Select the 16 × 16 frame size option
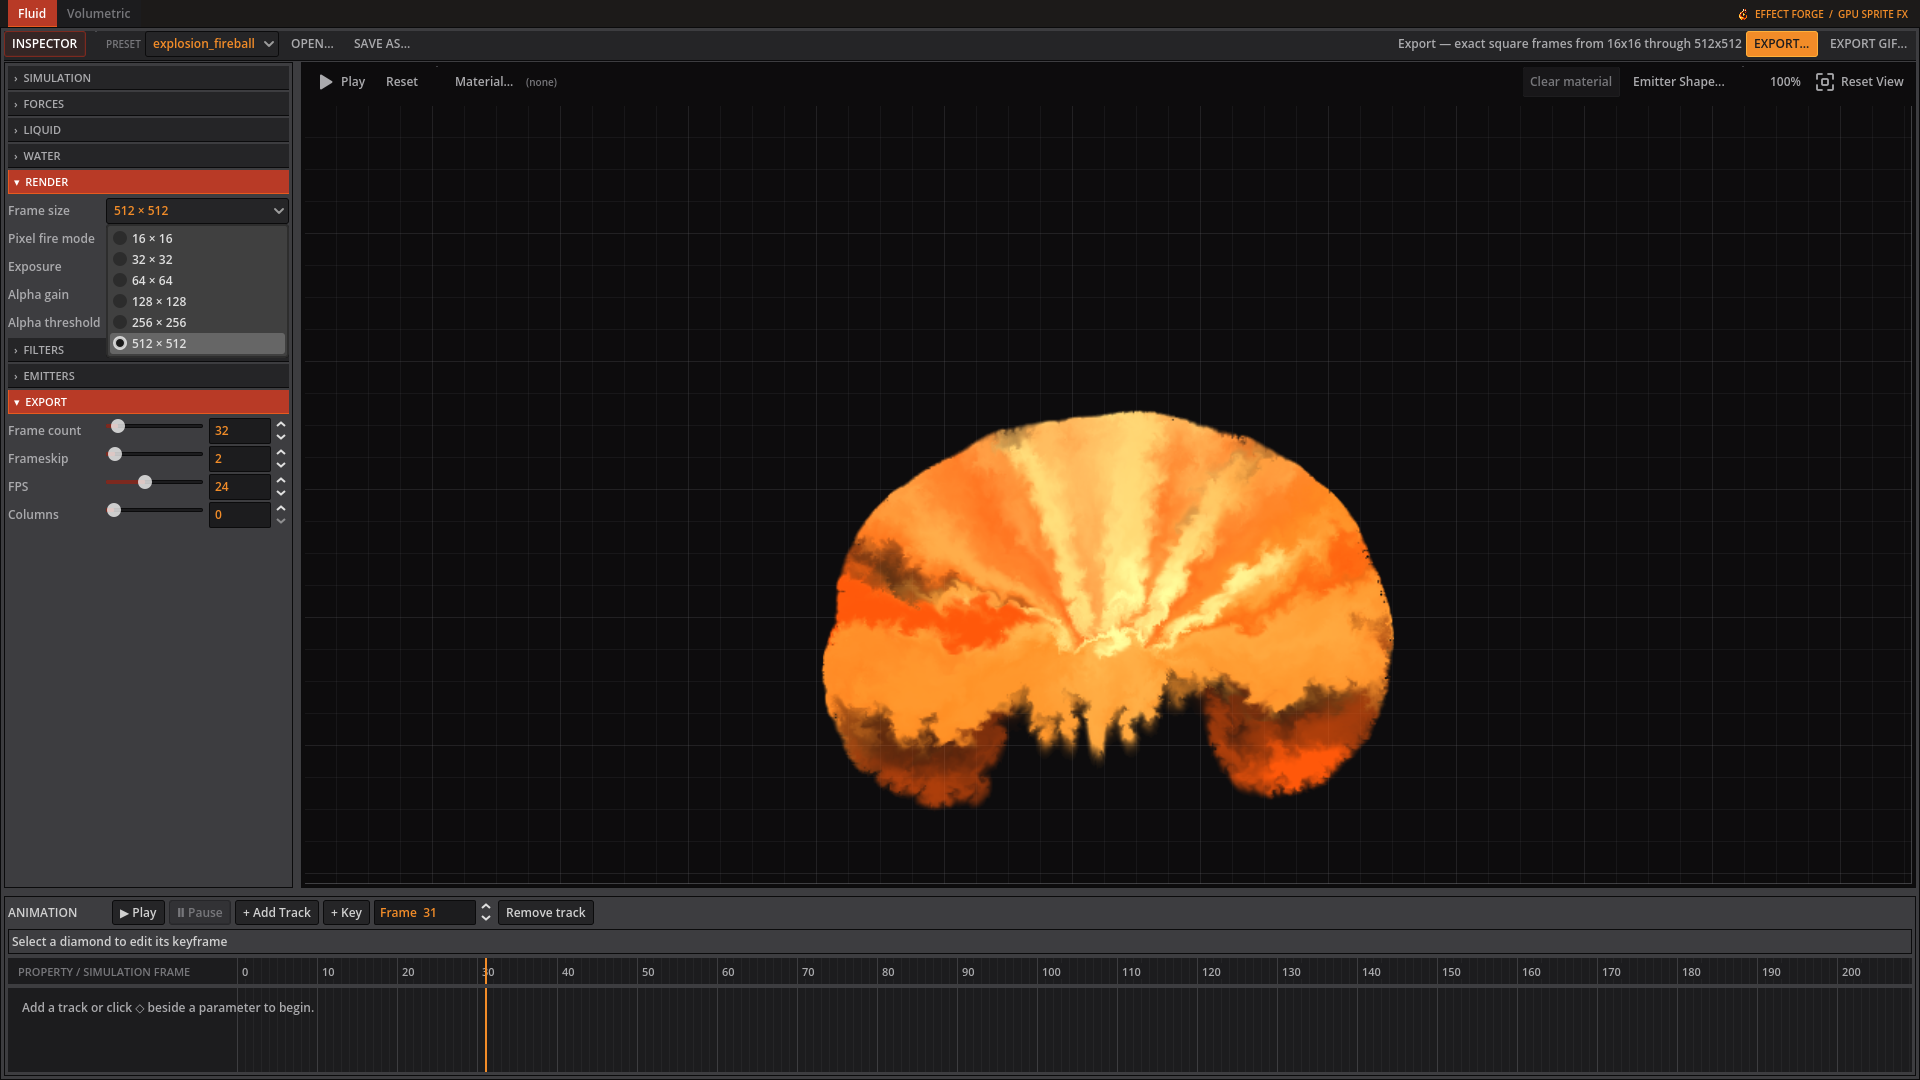Image resolution: width=1920 pixels, height=1080 pixels. (198, 239)
